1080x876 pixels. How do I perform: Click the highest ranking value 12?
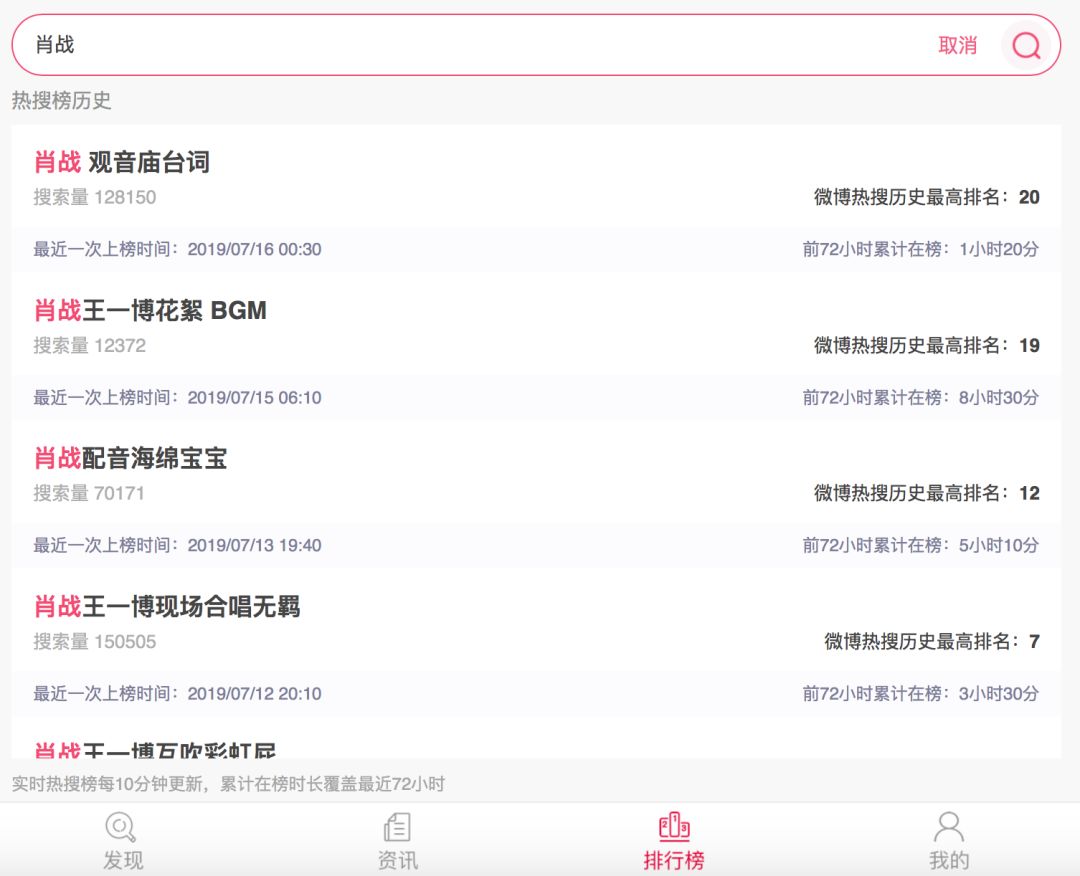[1029, 494]
